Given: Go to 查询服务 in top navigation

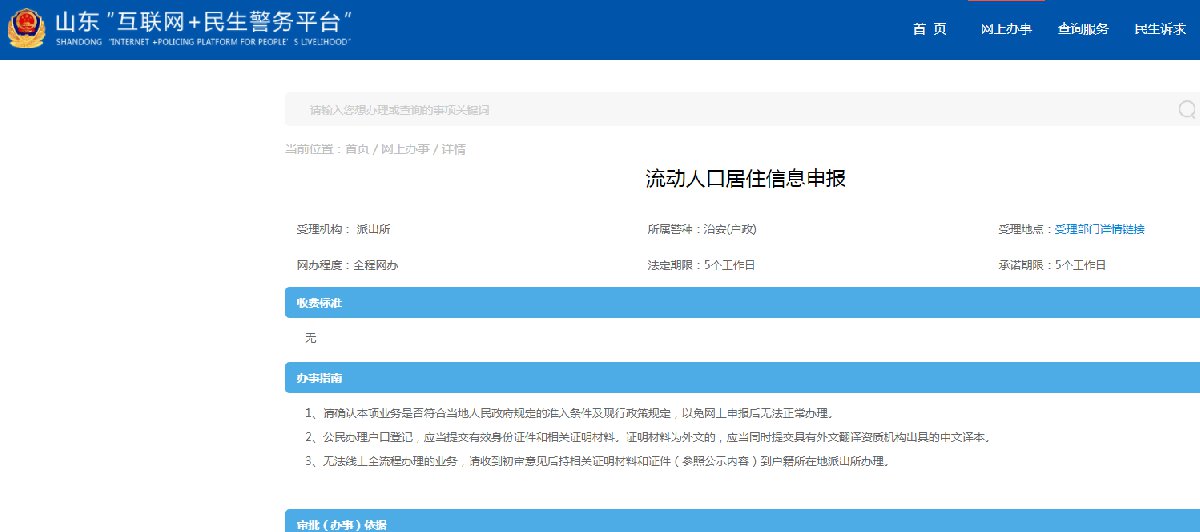Looking at the screenshot, I should (x=1083, y=29).
